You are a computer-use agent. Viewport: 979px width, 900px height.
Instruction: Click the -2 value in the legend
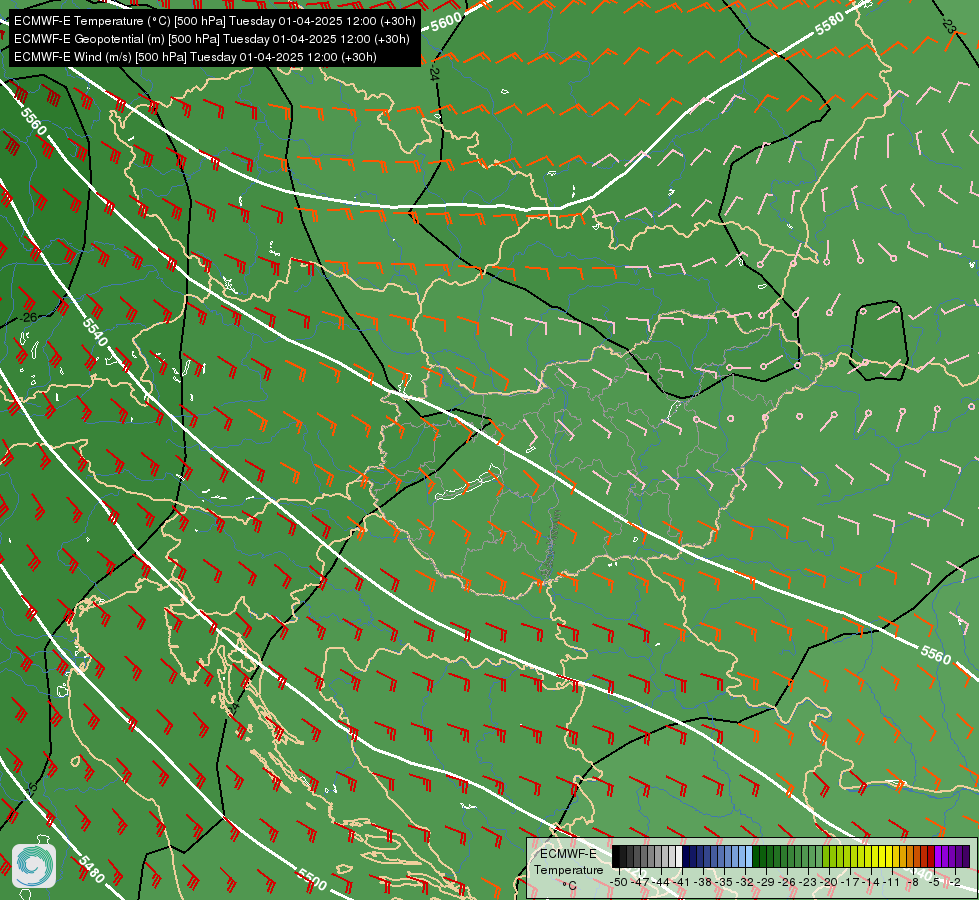click(955, 882)
